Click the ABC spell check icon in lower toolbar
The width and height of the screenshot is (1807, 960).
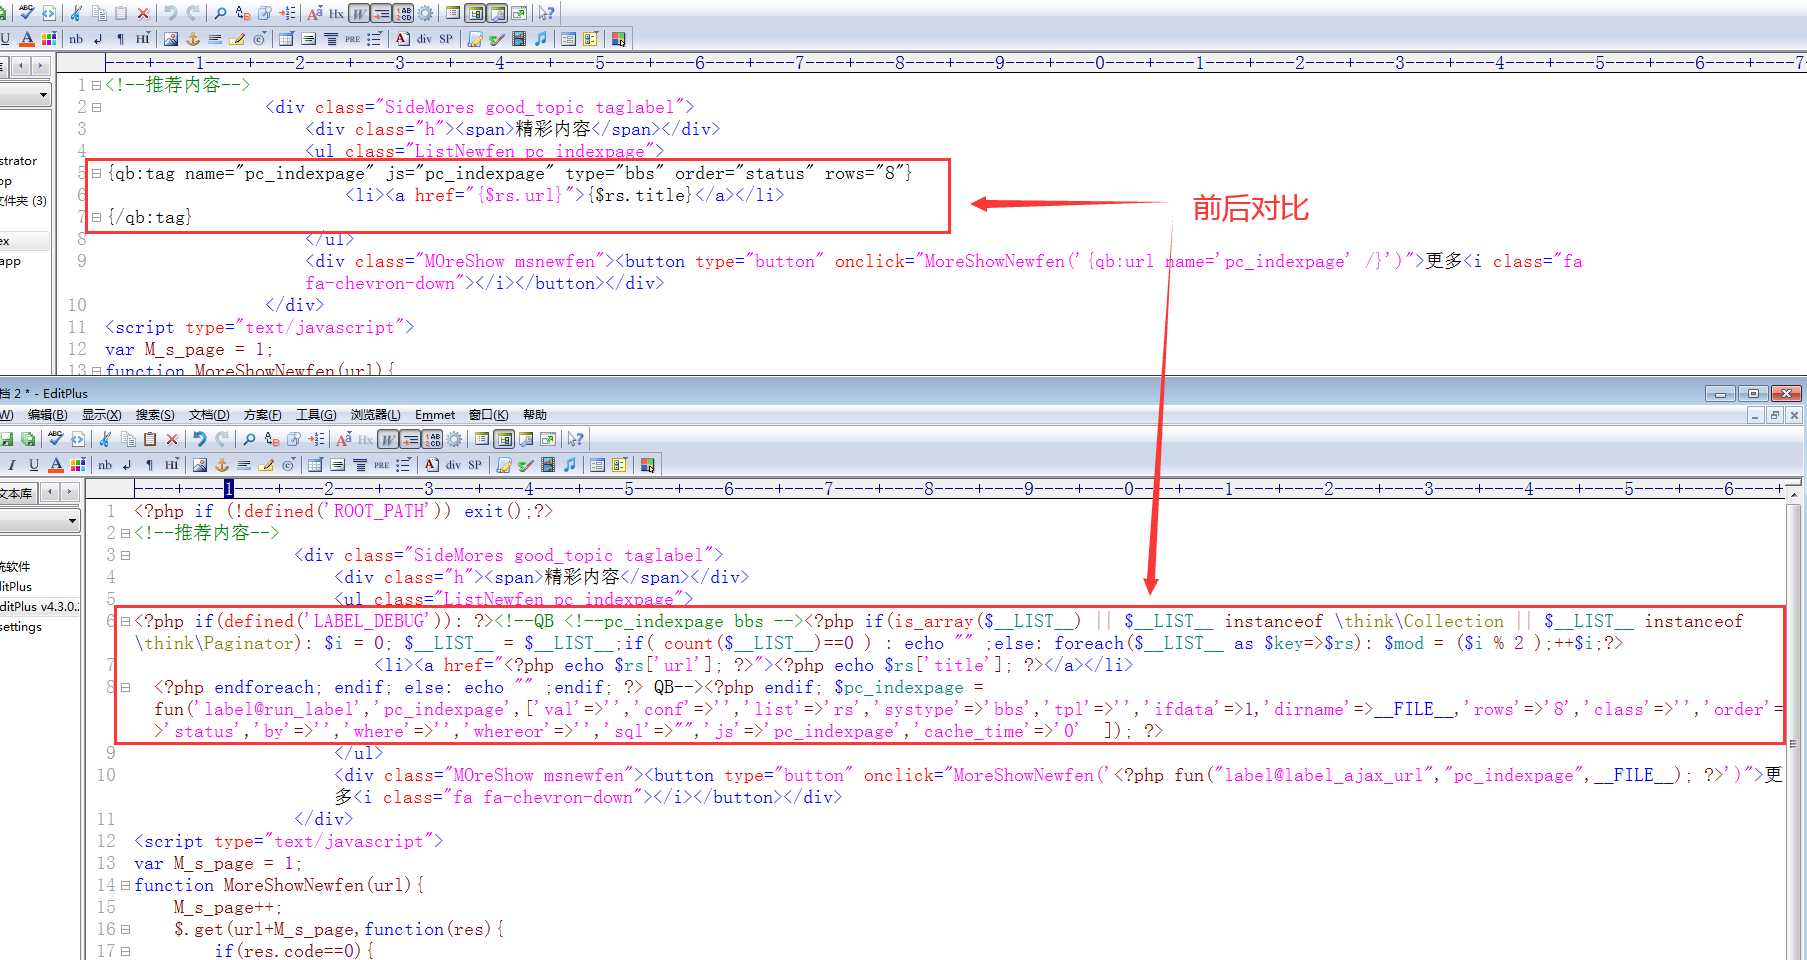pyautogui.click(x=55, y=439)
